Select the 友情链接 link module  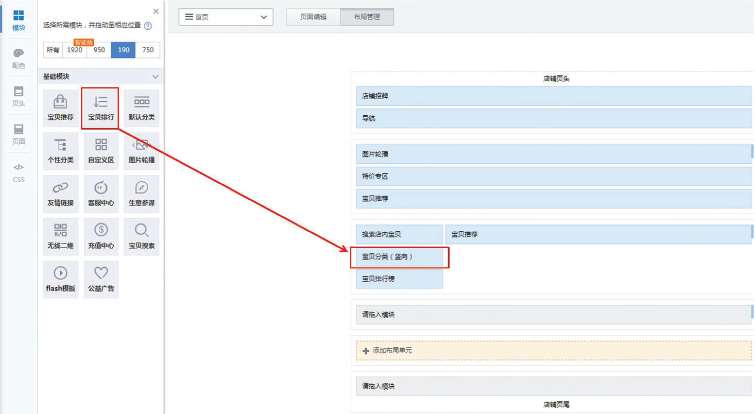(59, 193)
